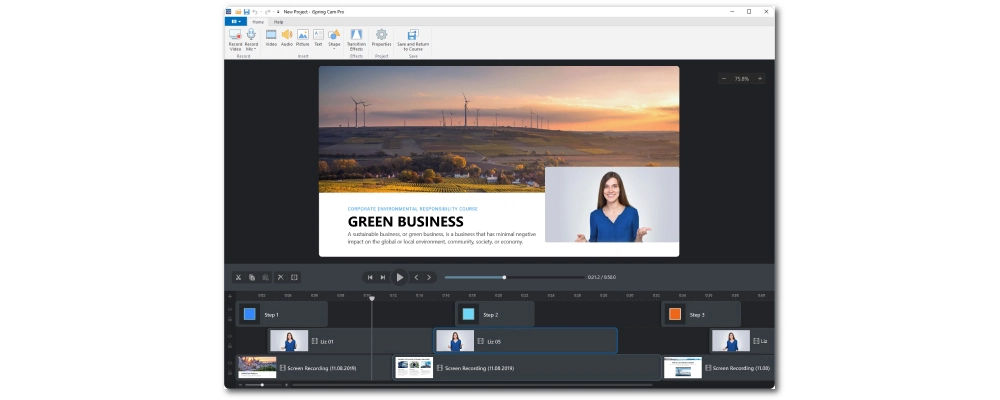Open the Shape dropdown menu
Screen dimensions: 1000x400
(334, 48)
